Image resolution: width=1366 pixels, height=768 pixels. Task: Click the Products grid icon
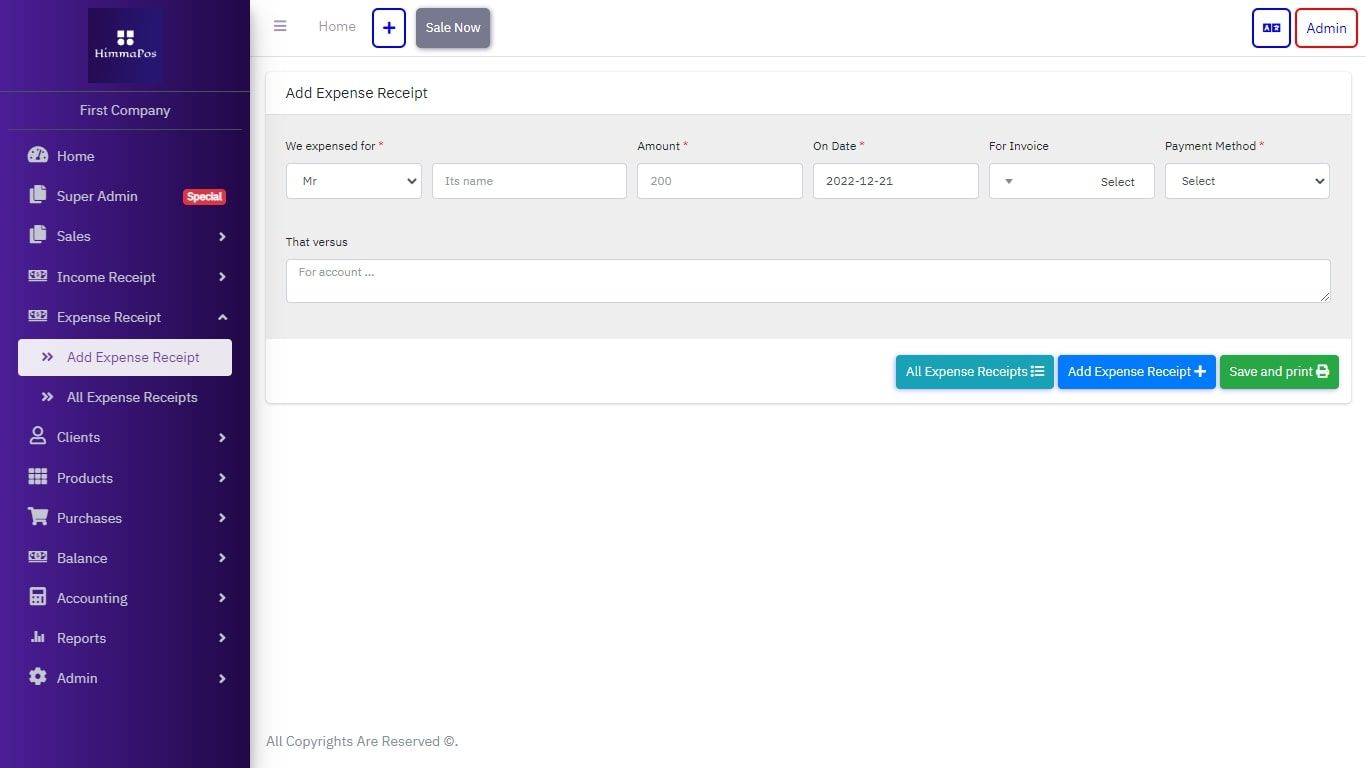pos(38,477)
